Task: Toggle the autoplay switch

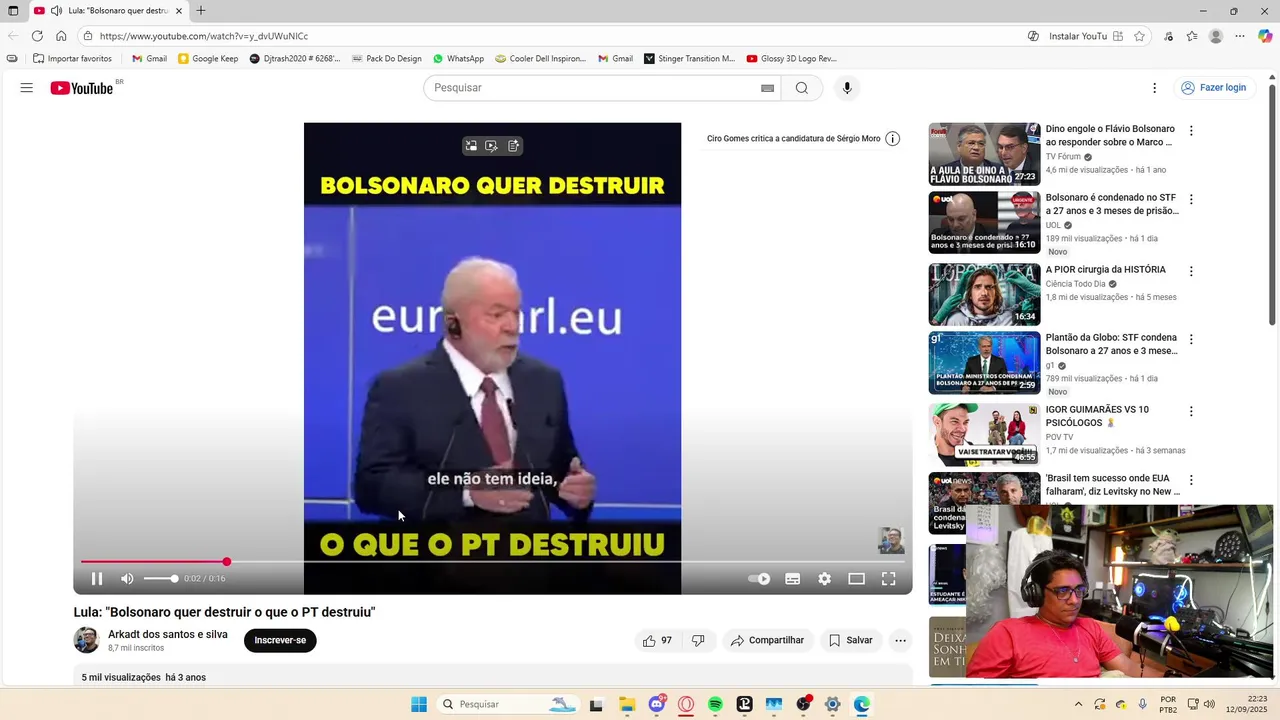Action: [x=759, y=579]
